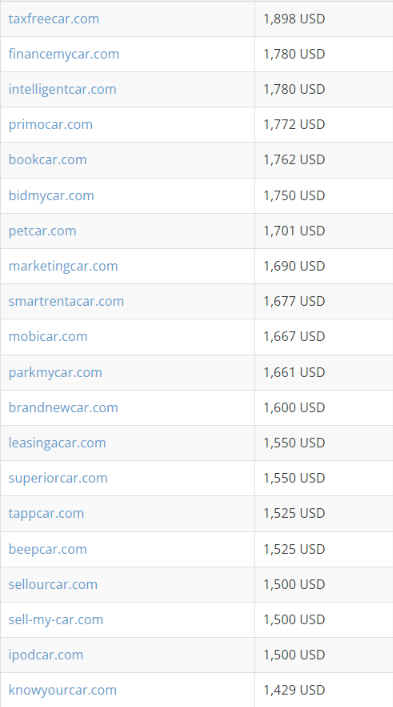Open the parkmycar.com link
This screenshot has width=393, height=707.
55,372
